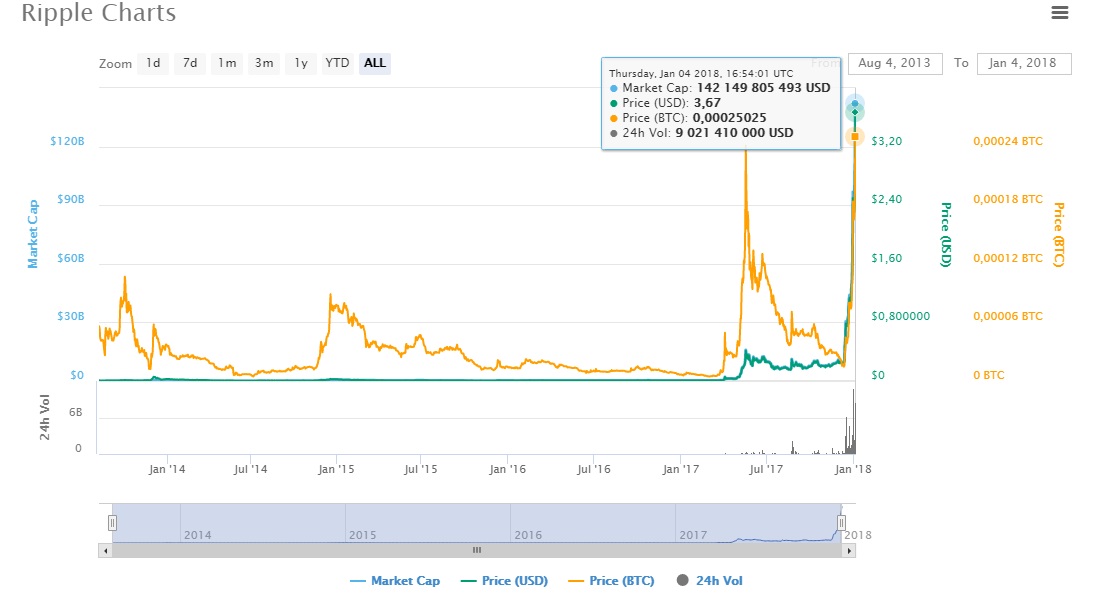The width and height of the screenshot is (1101, 594).
Task: Click the To date field Jan 4, 2018
Action: 1023,63
